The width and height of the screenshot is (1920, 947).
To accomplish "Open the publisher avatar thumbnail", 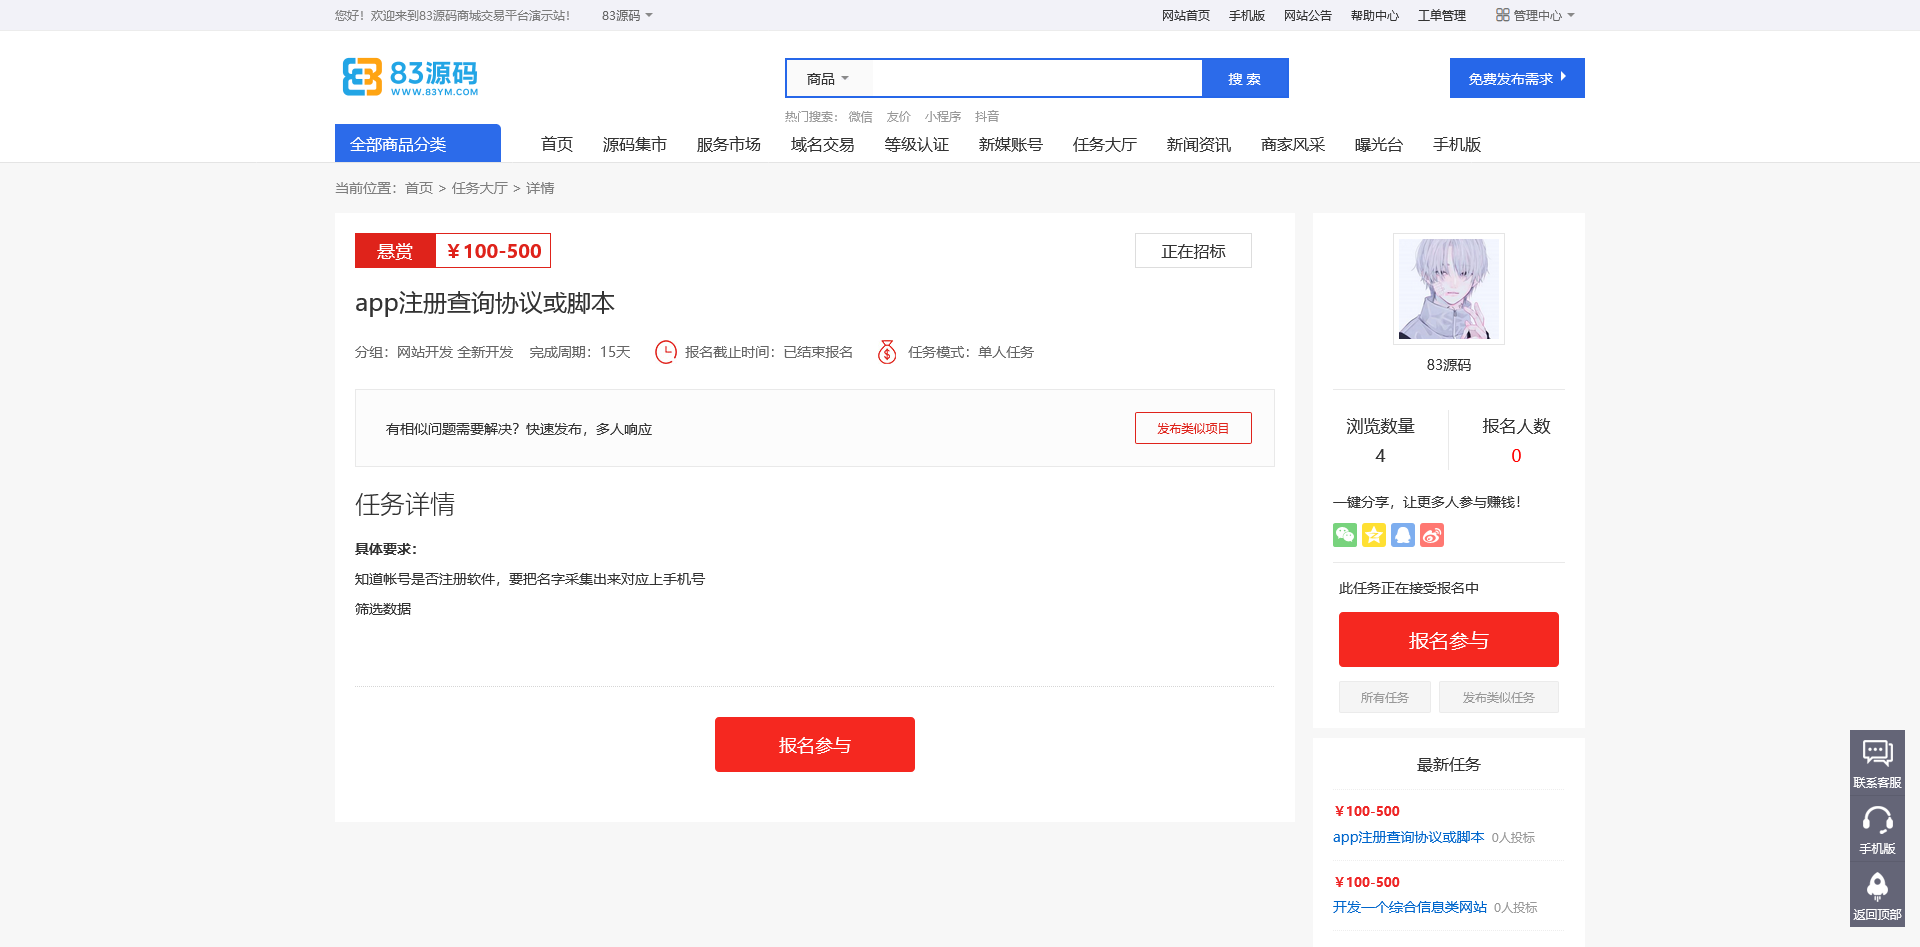I will tap(1449, 289).
